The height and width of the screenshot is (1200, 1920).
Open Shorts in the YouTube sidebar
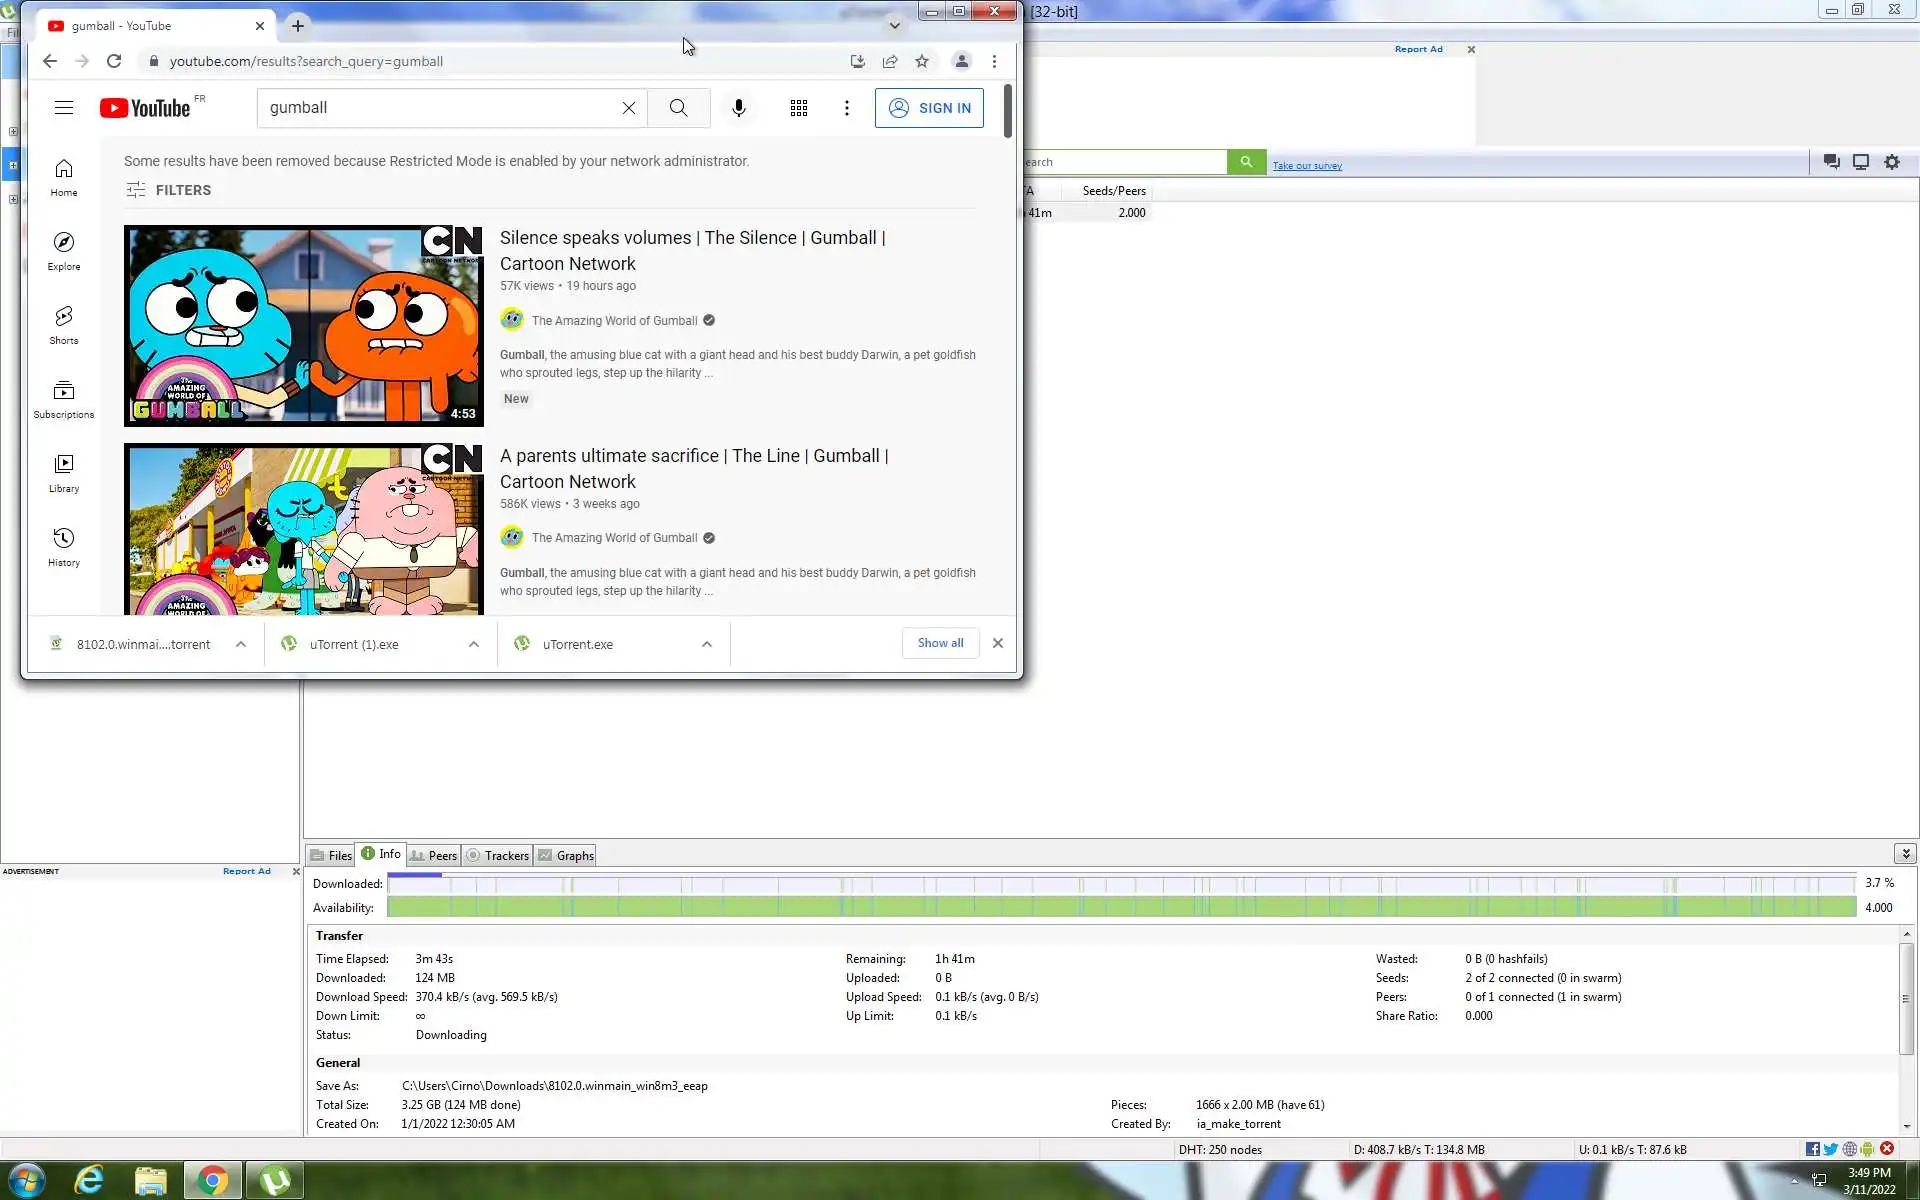point(63,325)
